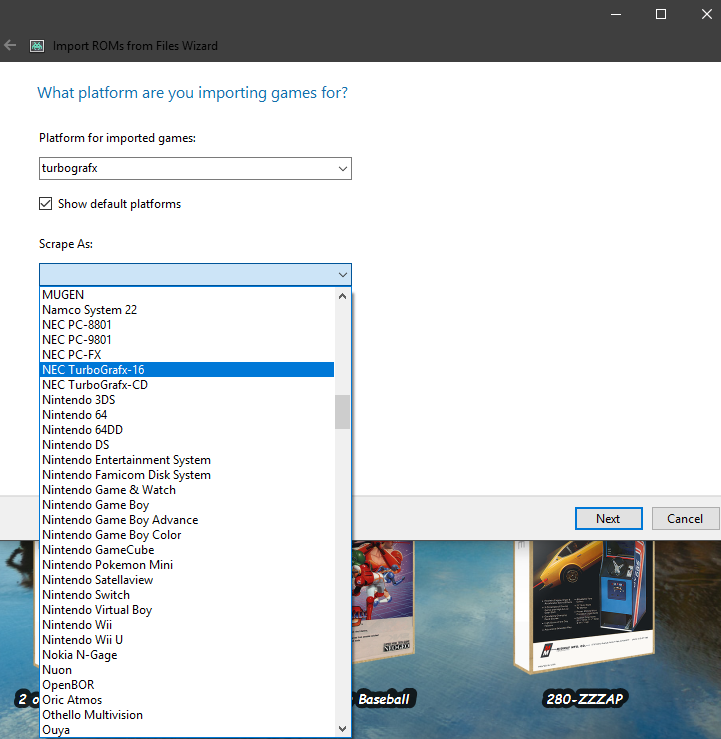Select Nintendo Game Boy Color
The height and width of the screenshot is (739, 721).
(188, 535)
